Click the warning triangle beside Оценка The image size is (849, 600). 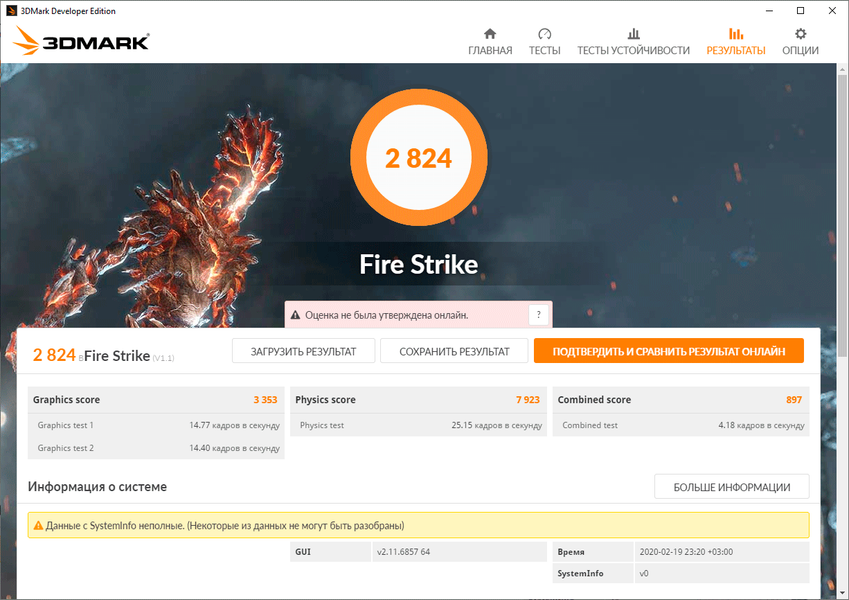point(296,315)
